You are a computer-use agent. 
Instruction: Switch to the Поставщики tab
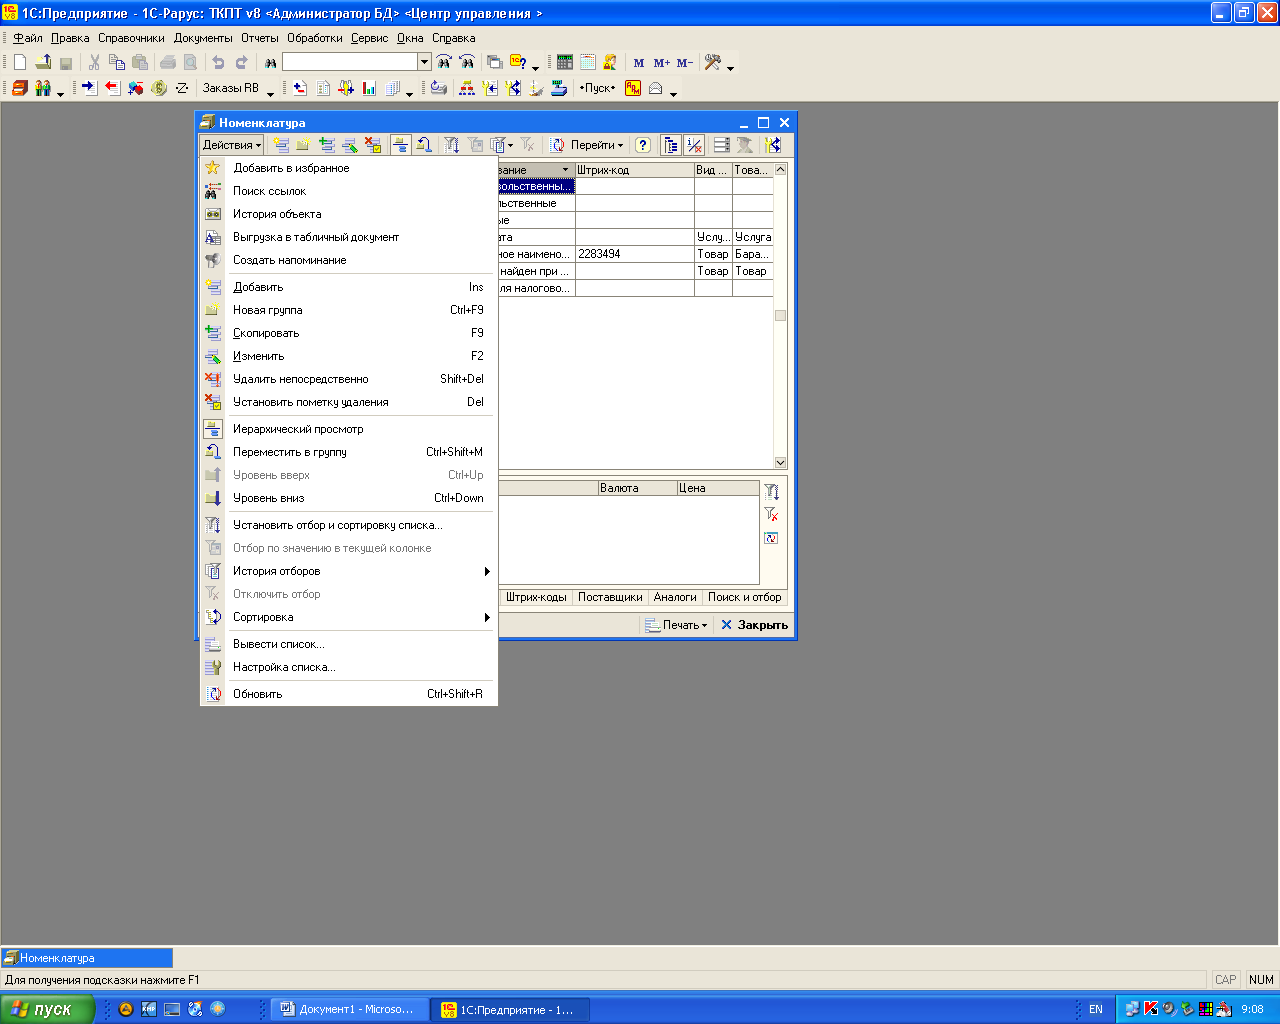coord(610,597)
